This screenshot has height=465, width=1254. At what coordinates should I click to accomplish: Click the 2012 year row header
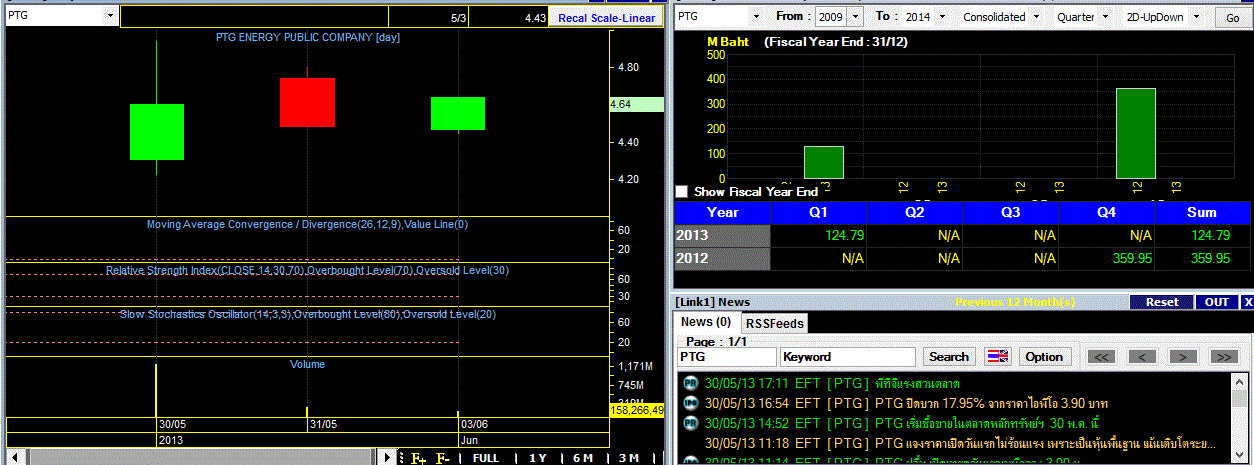[x=722, y=258]
